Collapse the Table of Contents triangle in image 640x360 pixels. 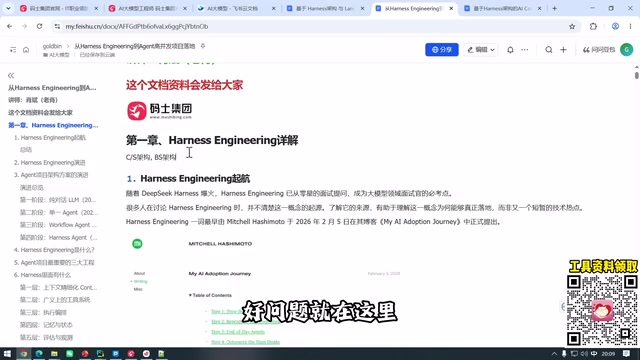[190, 295]
